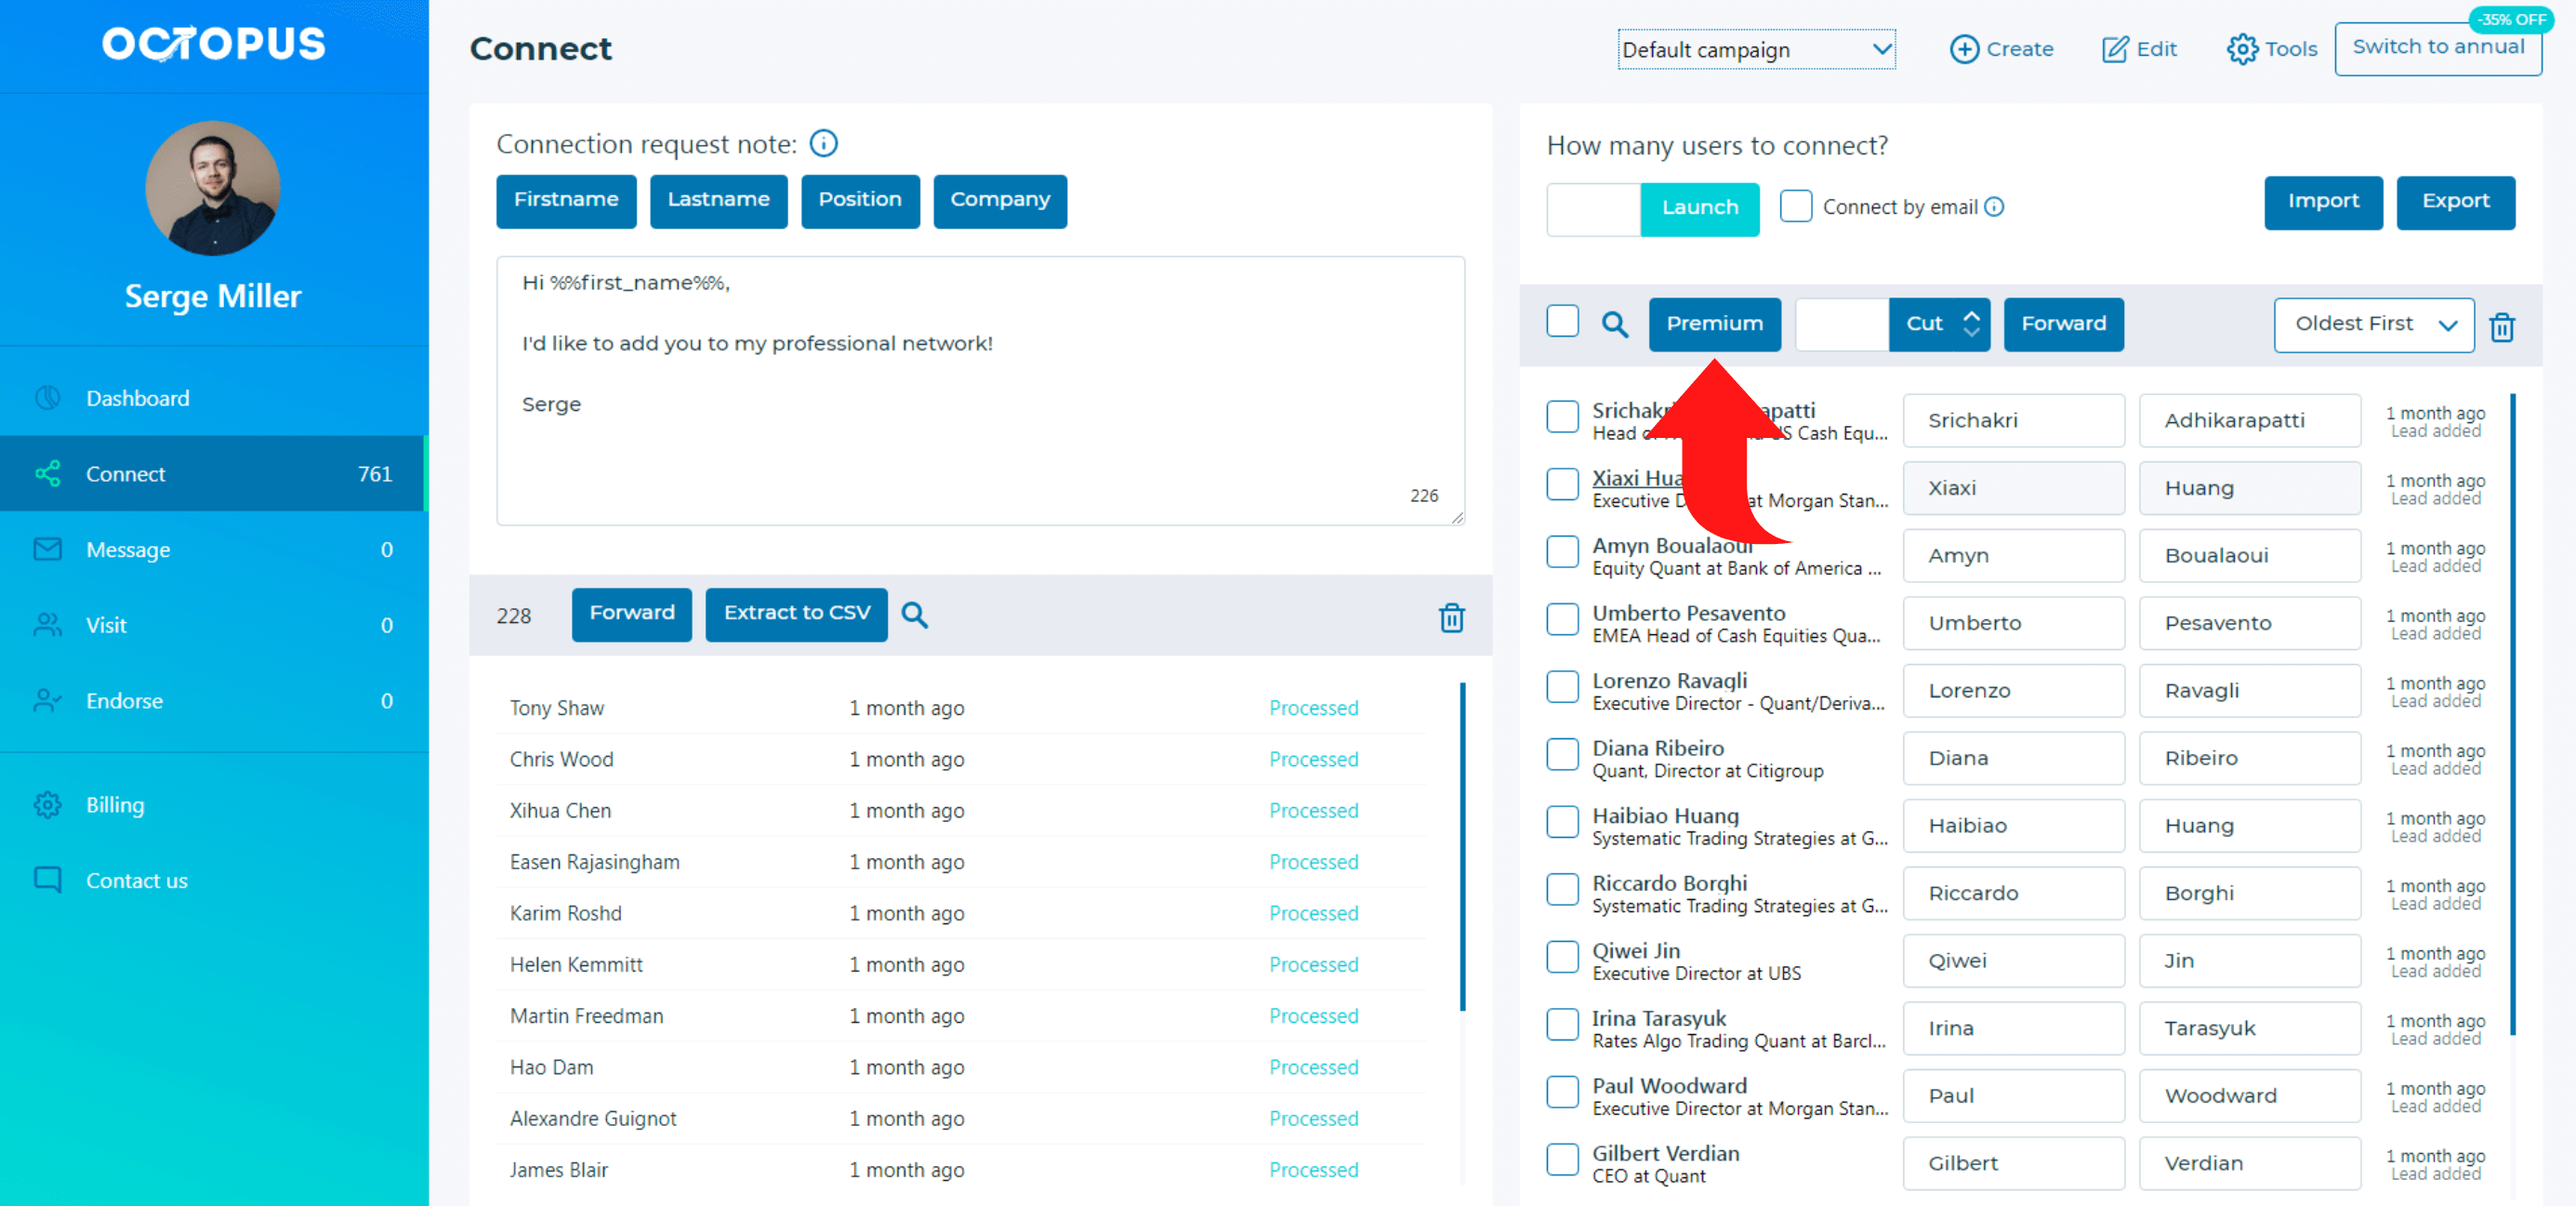Click the Switch to annual button
Image resolution: width=2576 pixels, height=1206 pixels.
coord(2438,47)
